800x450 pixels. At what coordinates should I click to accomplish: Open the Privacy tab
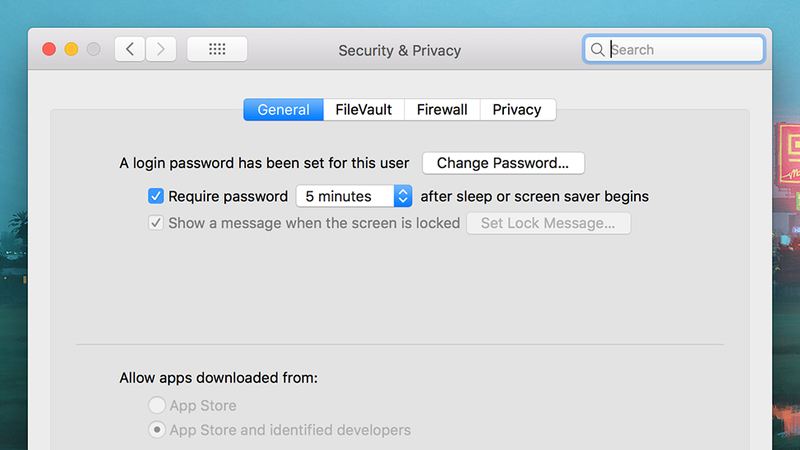(x=517, y=110)
